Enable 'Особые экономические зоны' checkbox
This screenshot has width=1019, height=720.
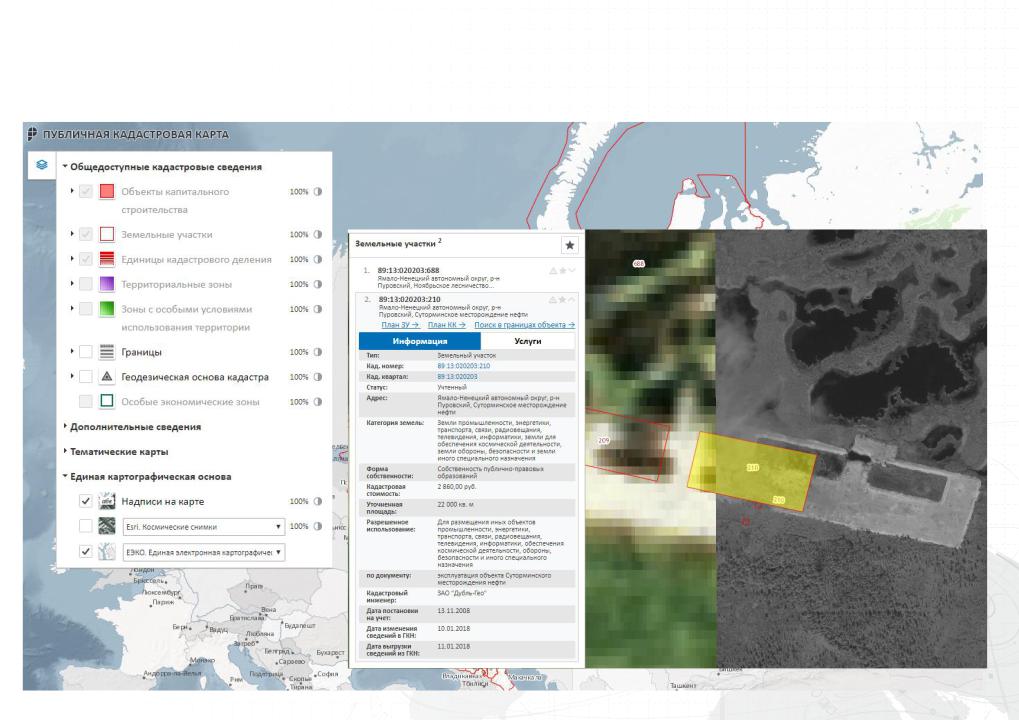(x=86, y=401)
